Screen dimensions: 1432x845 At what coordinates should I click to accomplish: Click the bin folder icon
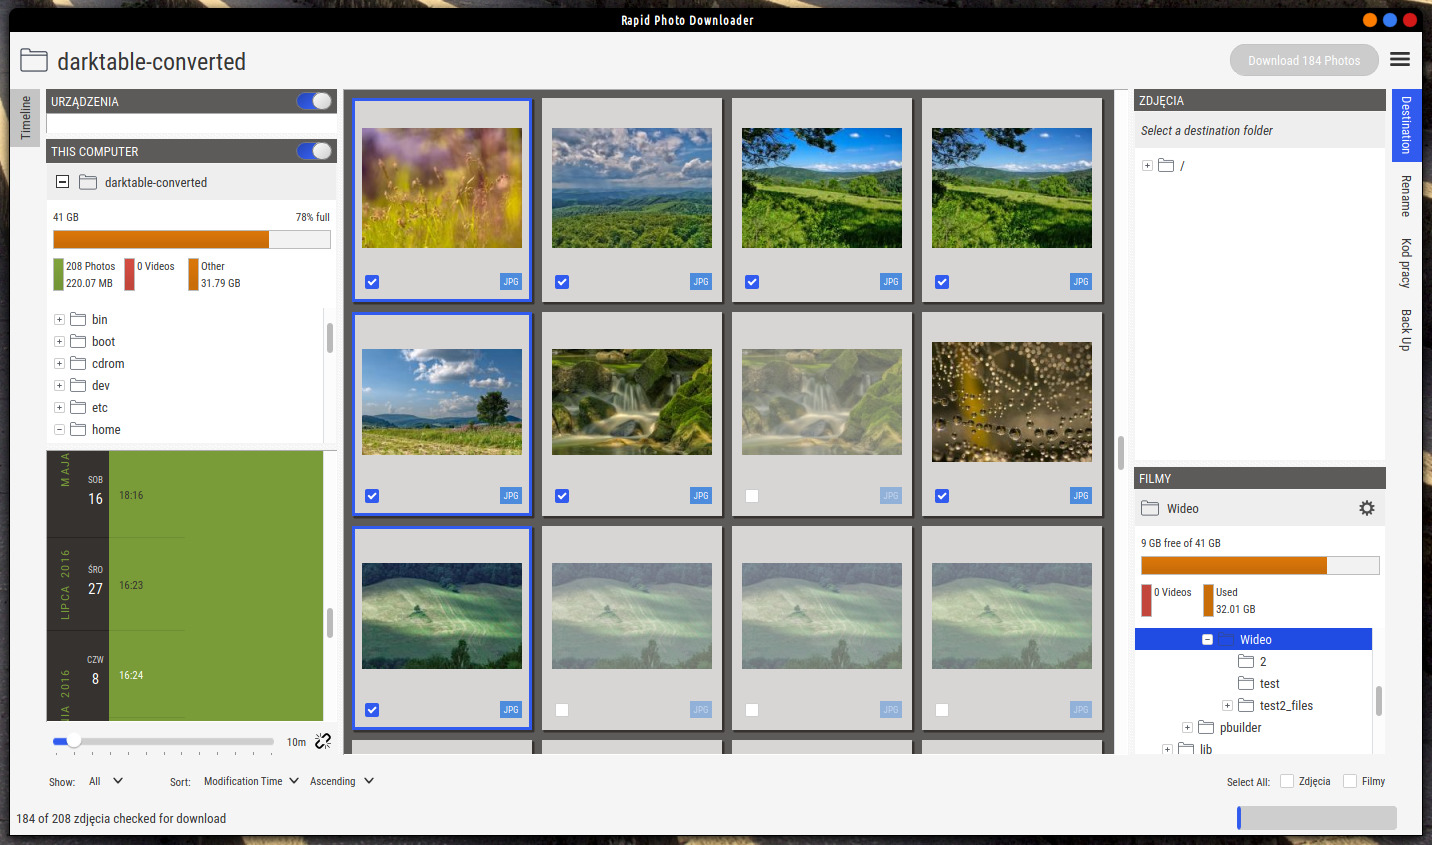pos(78,319)
